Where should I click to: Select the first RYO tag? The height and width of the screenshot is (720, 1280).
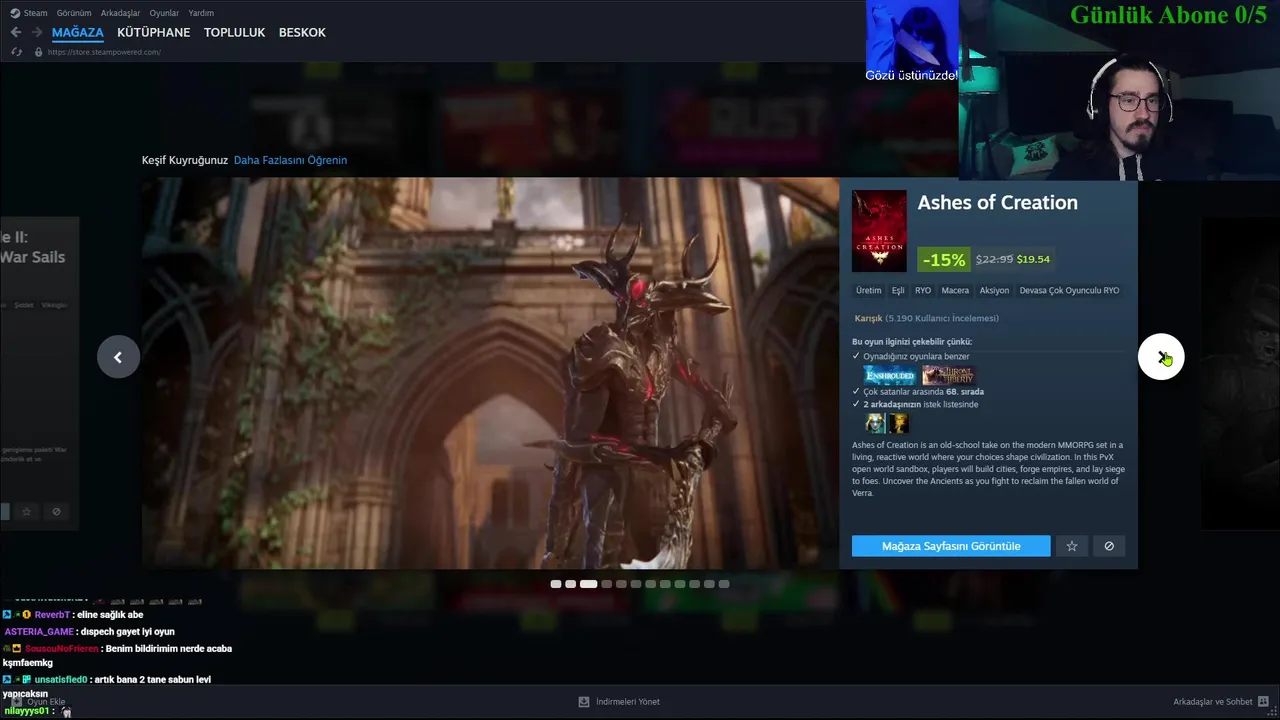(923, 291)
